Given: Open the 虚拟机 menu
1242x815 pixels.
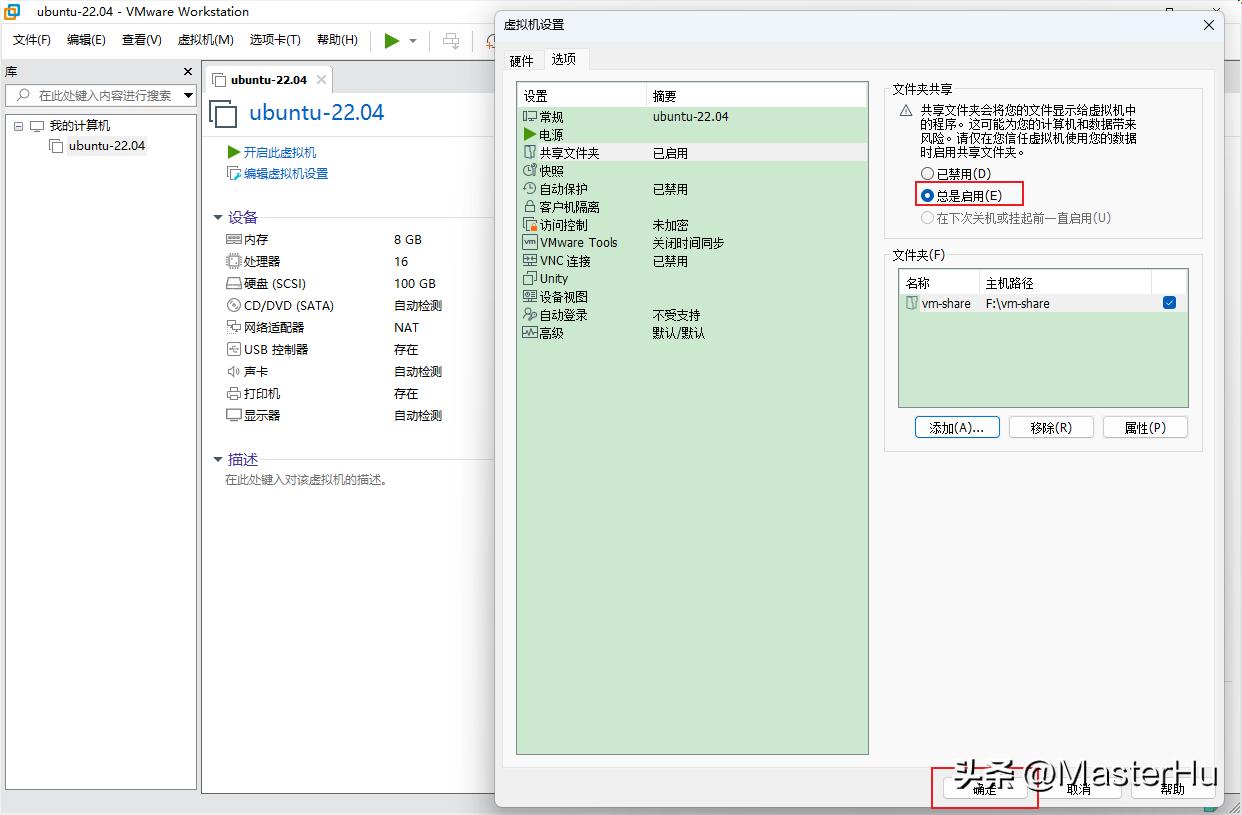Looking at the screenshot, I should [204, 40].
